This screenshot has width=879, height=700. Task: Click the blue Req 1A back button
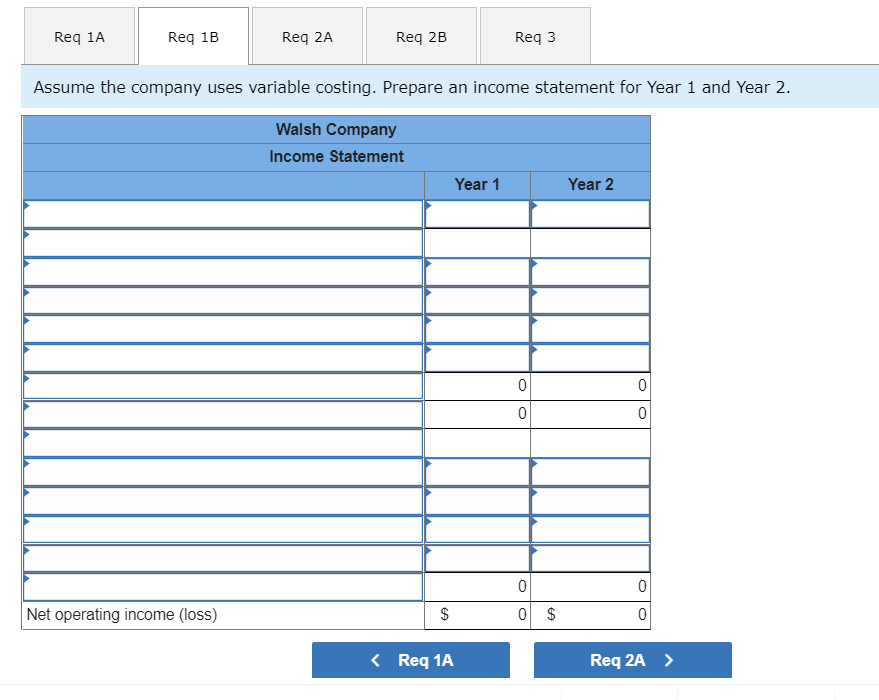pos(411,660)
